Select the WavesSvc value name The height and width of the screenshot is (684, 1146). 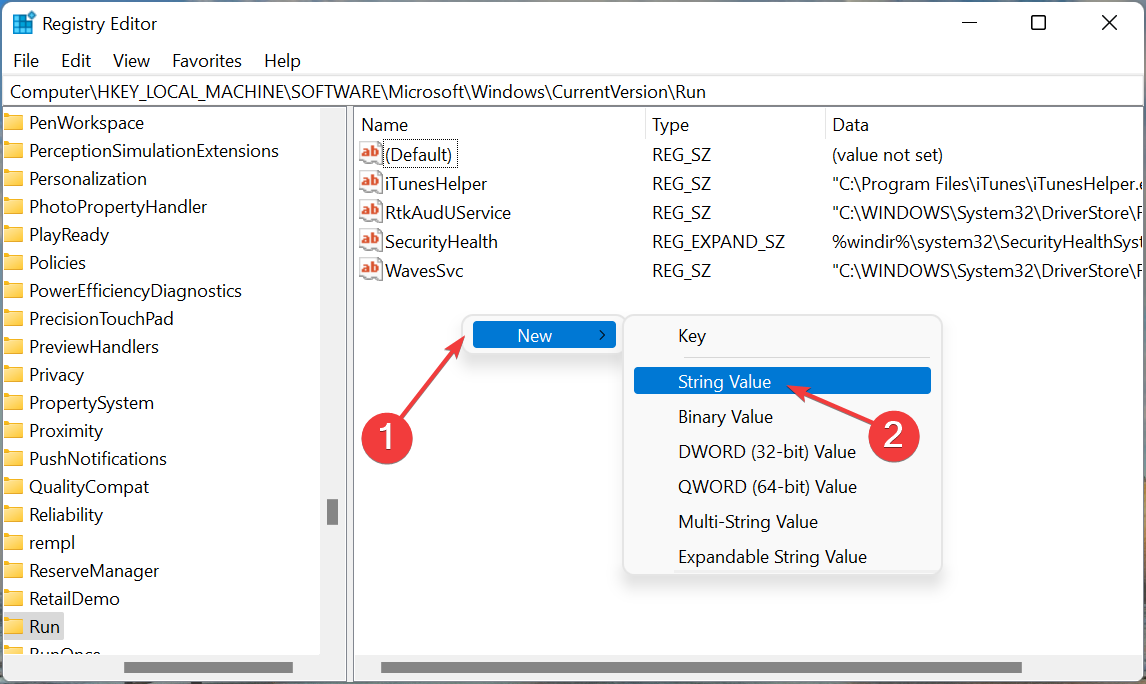coord(424,271)
